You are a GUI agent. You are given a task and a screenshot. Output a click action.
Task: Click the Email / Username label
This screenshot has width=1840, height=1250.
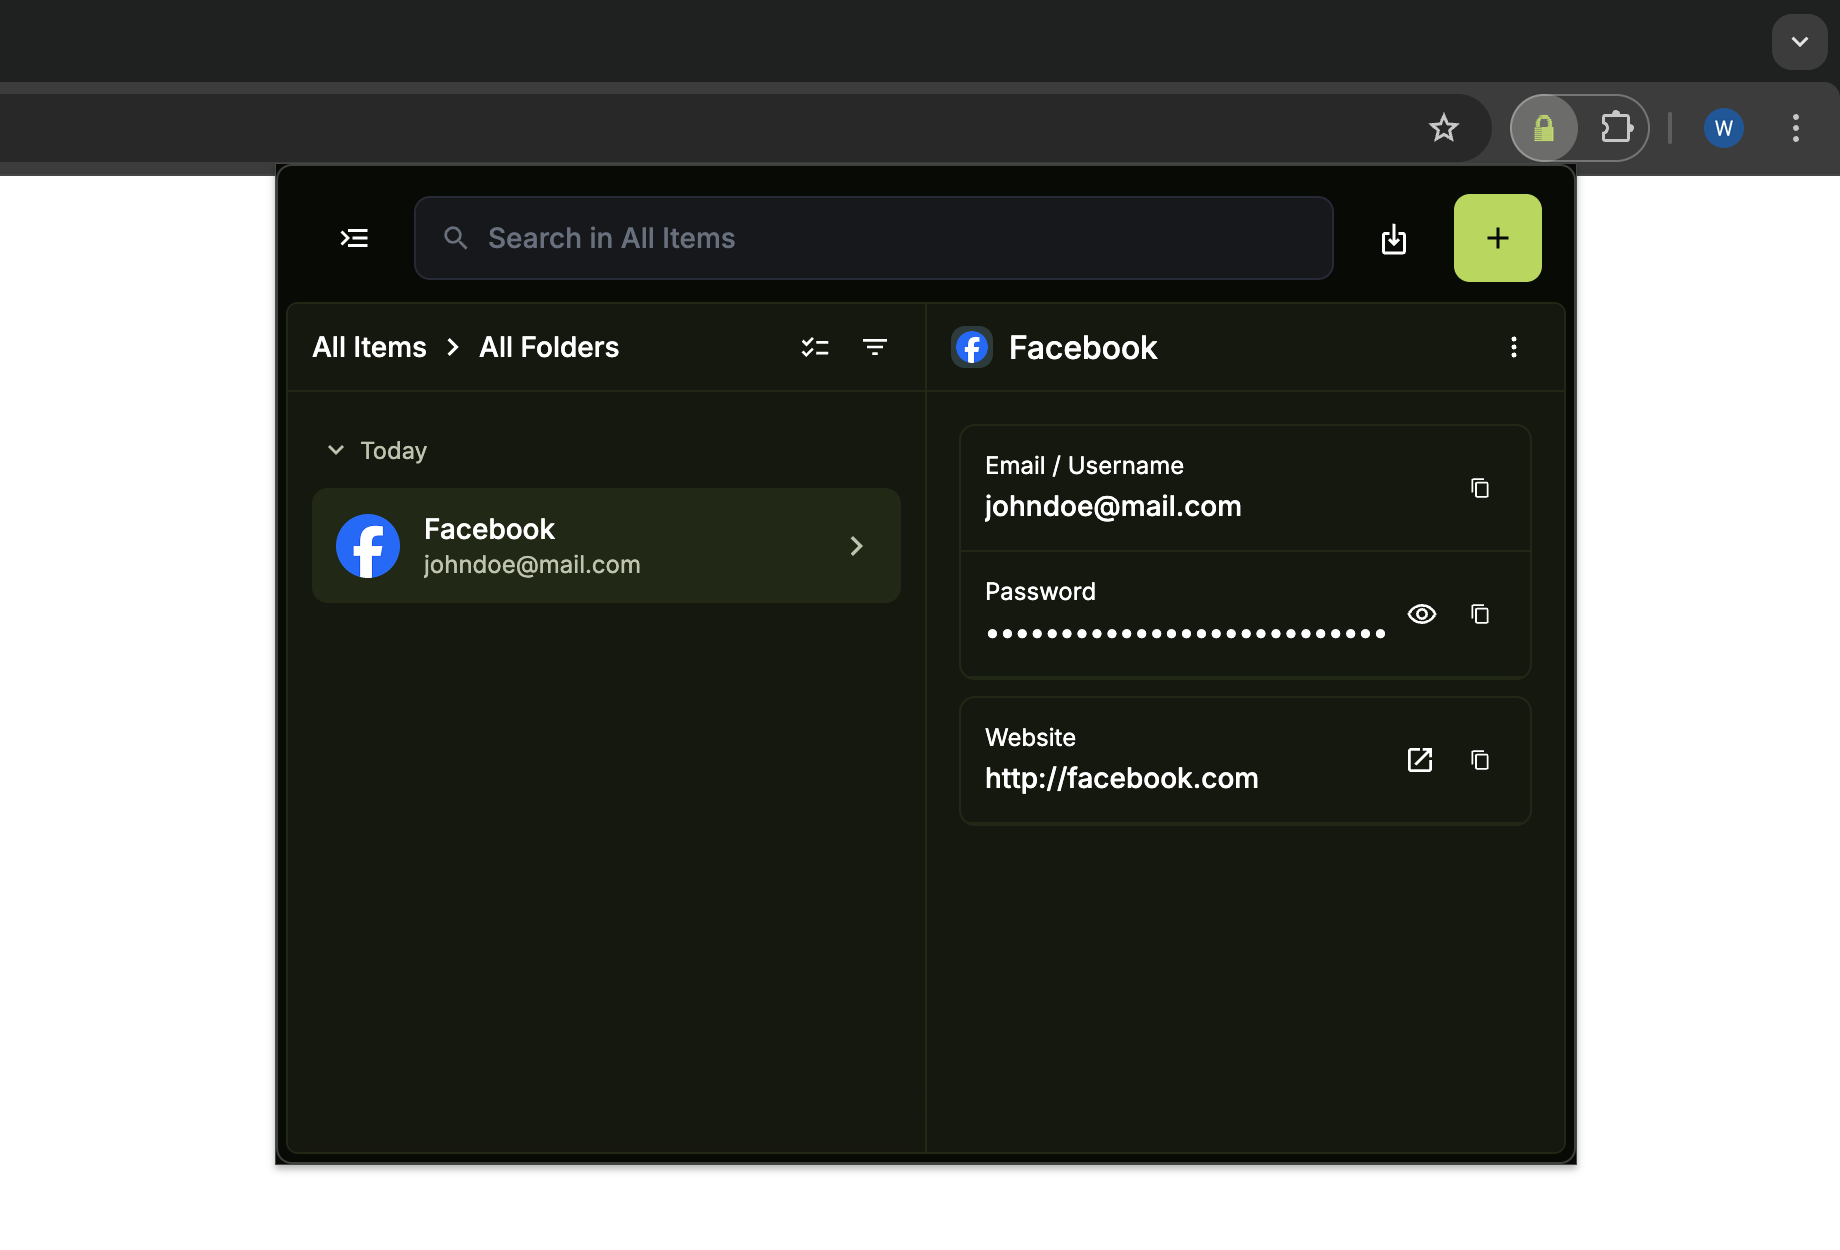[1084, 465]
